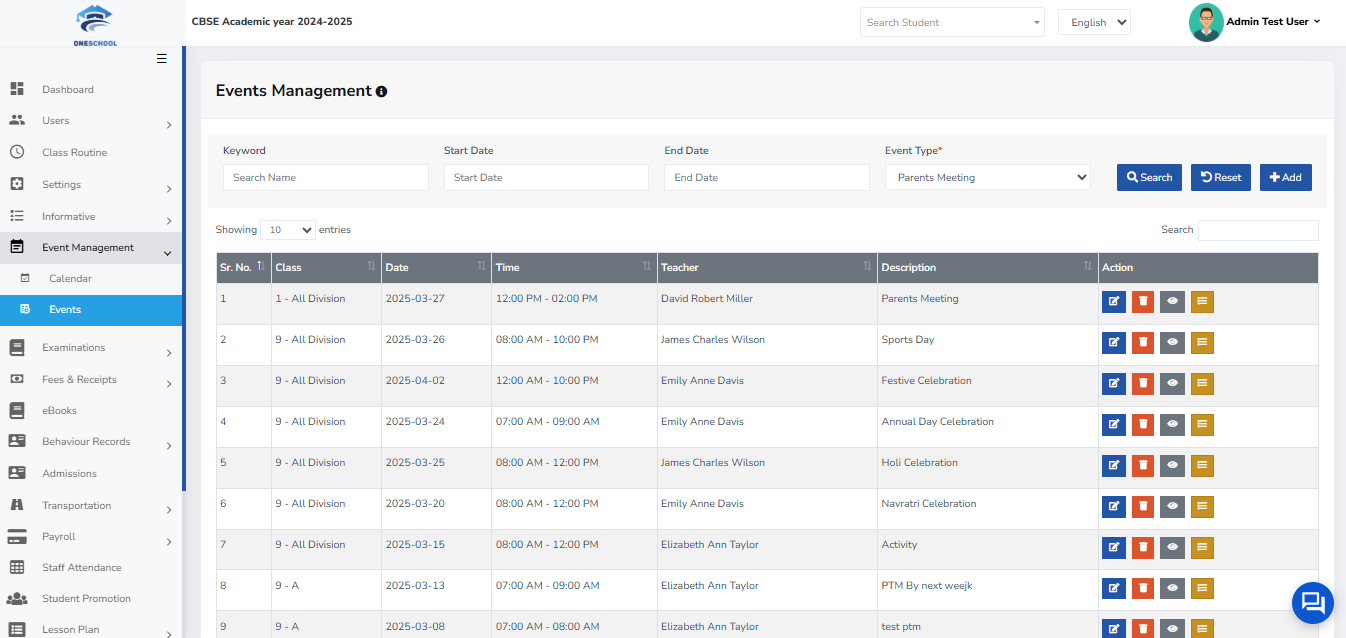View the Festive Celebration event details
This screenshot has height=638, width=1346.
[x=1172, y=384]
